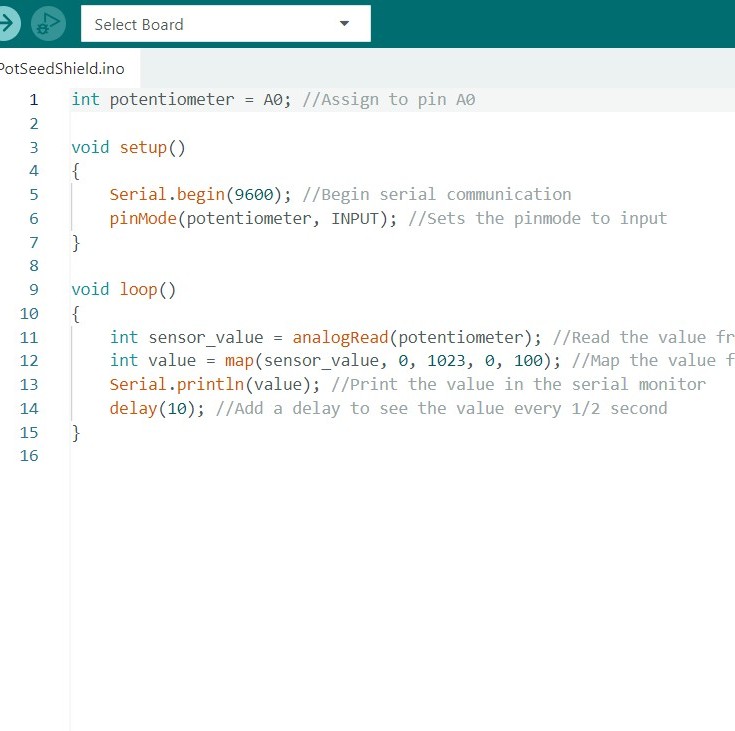The height and width of the screenshot is (731, 735).
Task: Click closing brace on line 15
Action: click(76, 433)
